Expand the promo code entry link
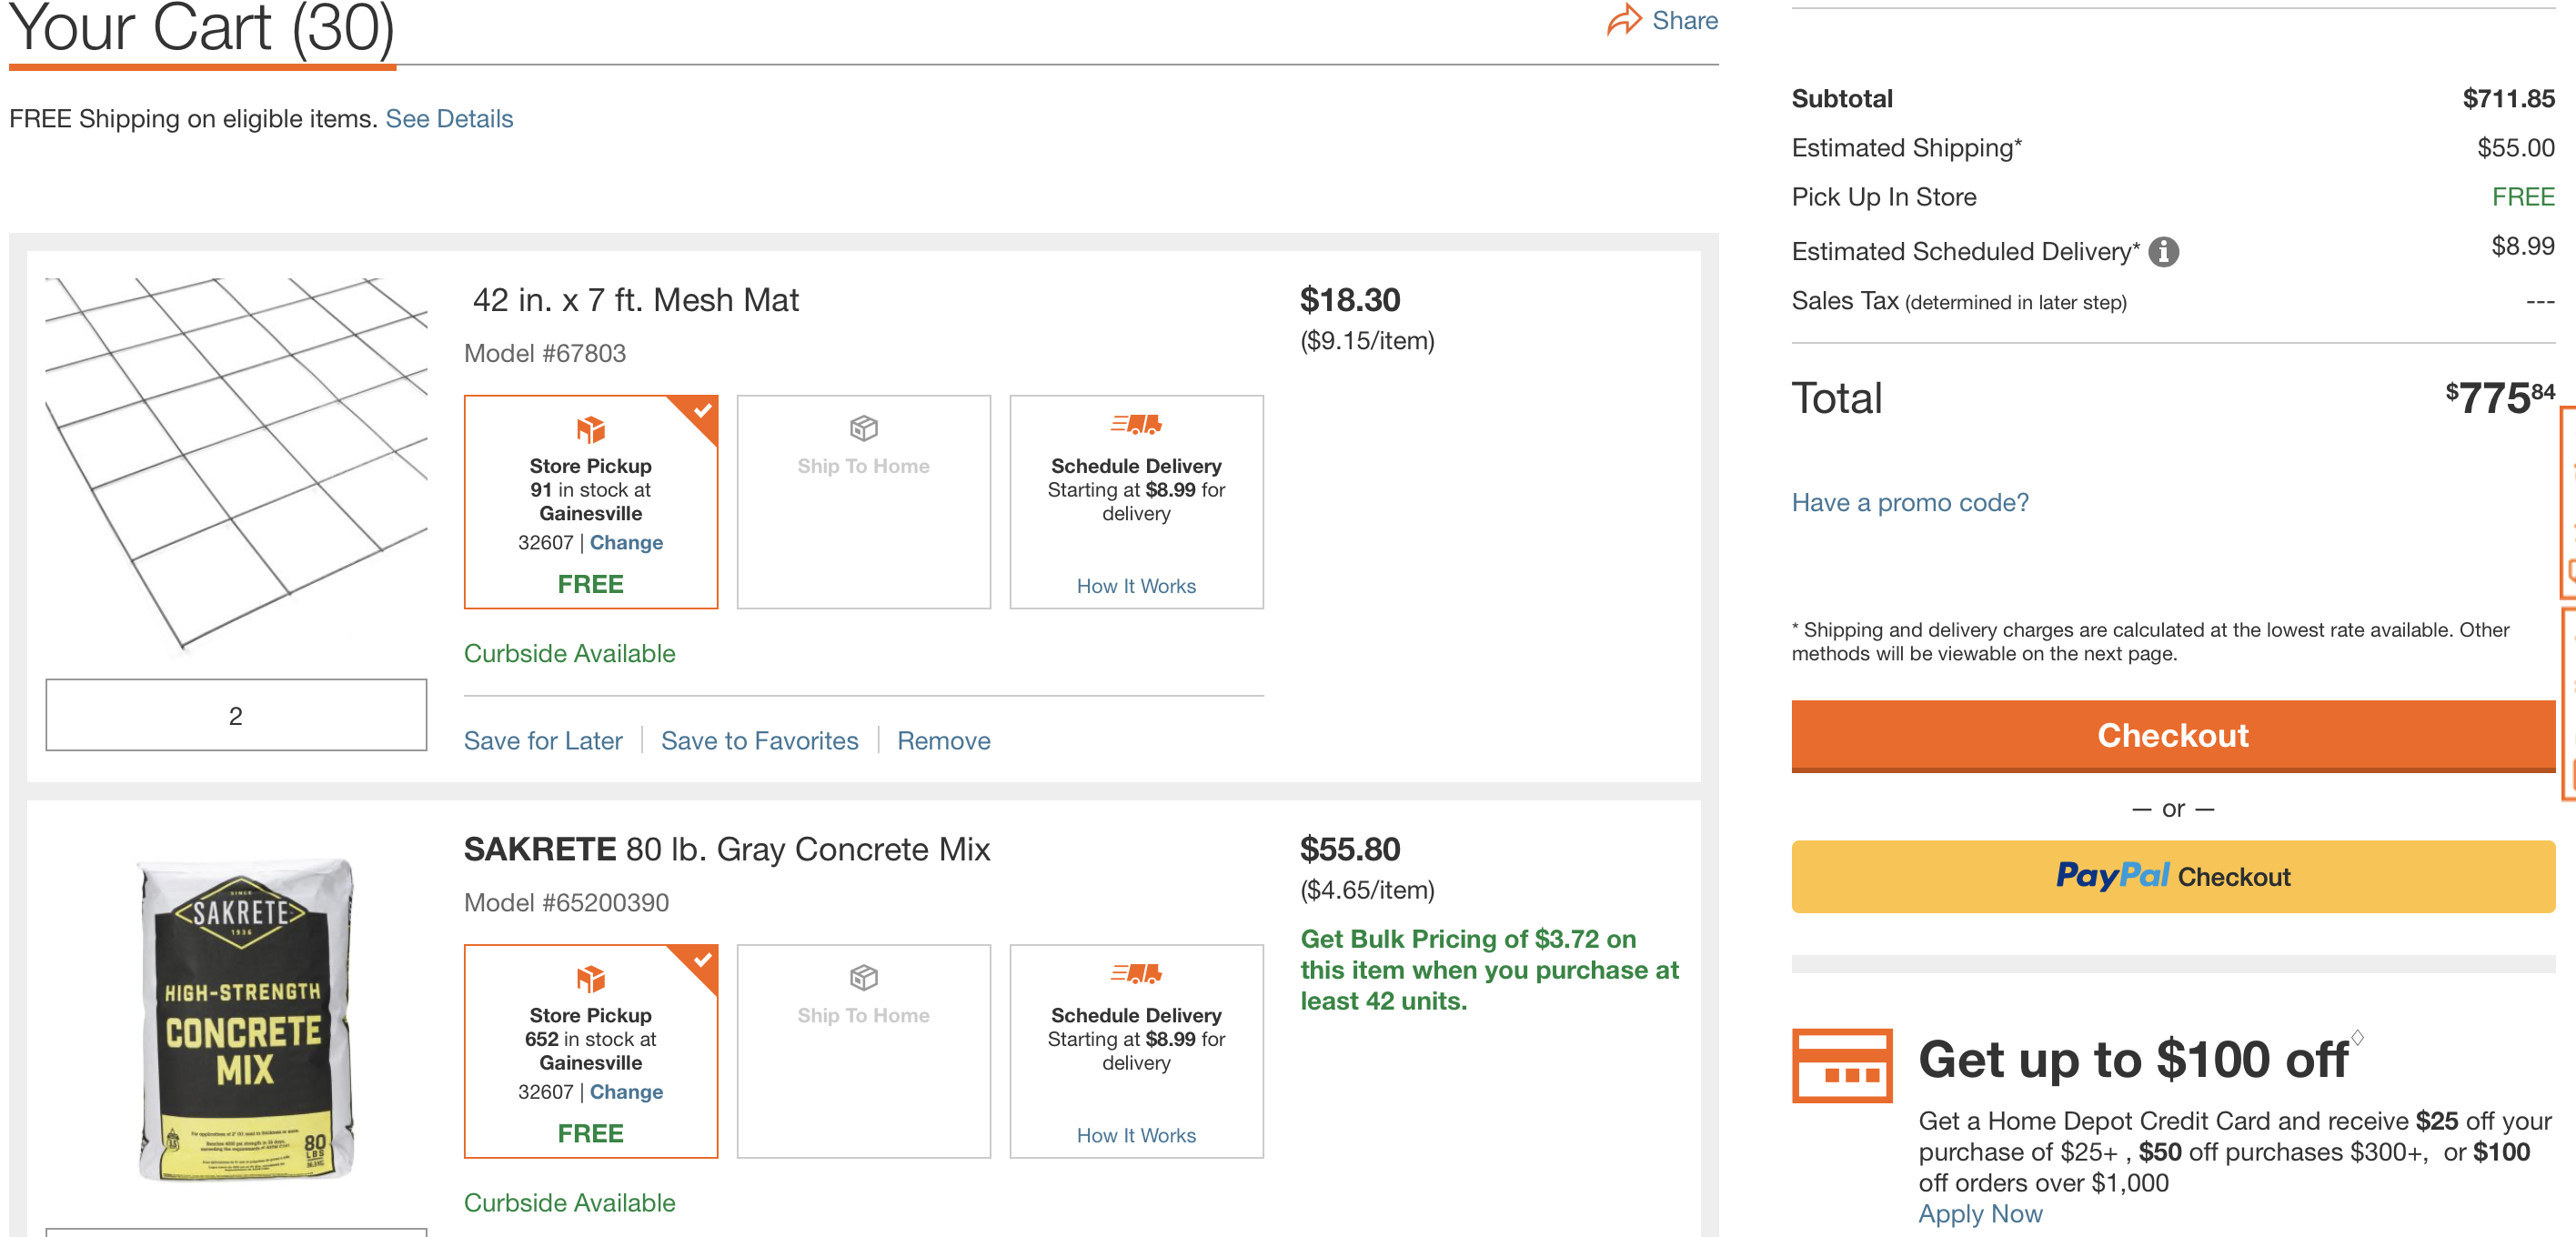Screen dimensions: 2576x1237 (1909, 502)
